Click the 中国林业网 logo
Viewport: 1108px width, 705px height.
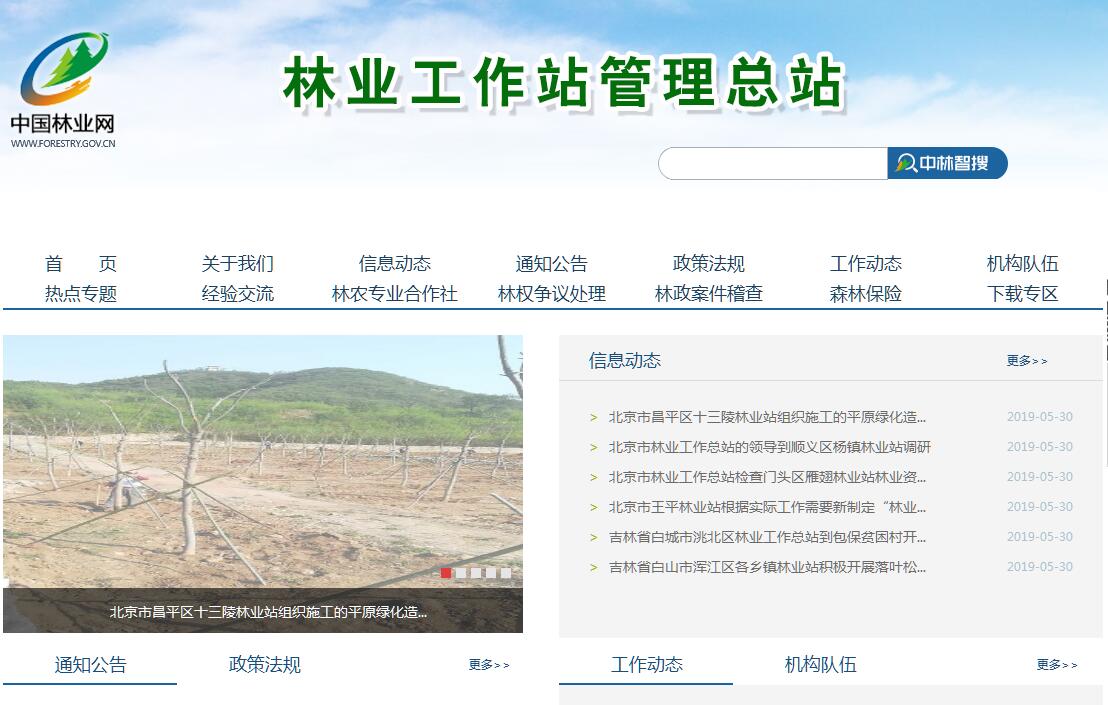click(64, 90)
